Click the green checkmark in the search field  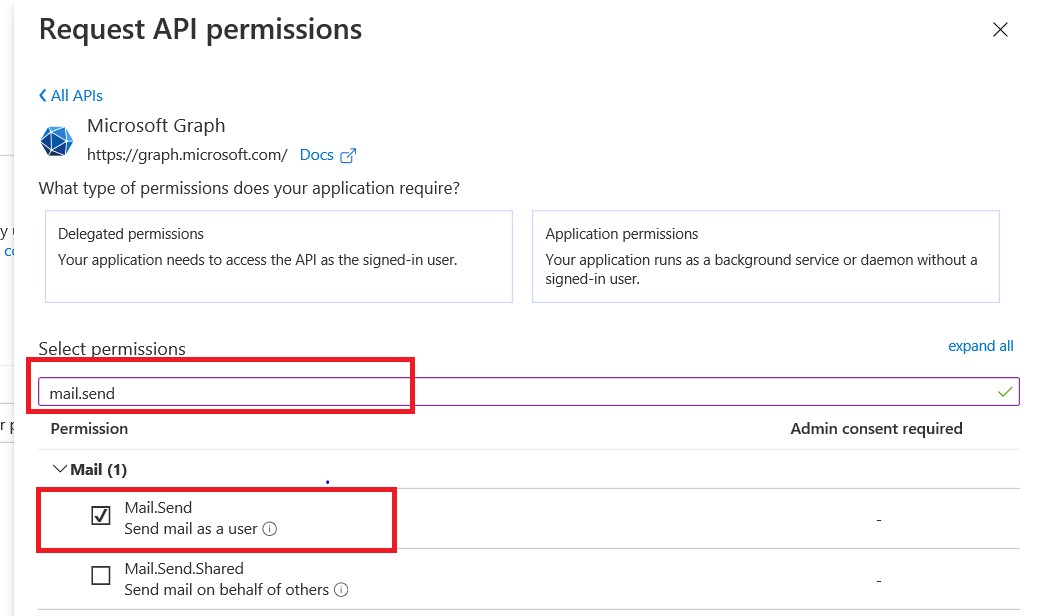pos(1004,391)
